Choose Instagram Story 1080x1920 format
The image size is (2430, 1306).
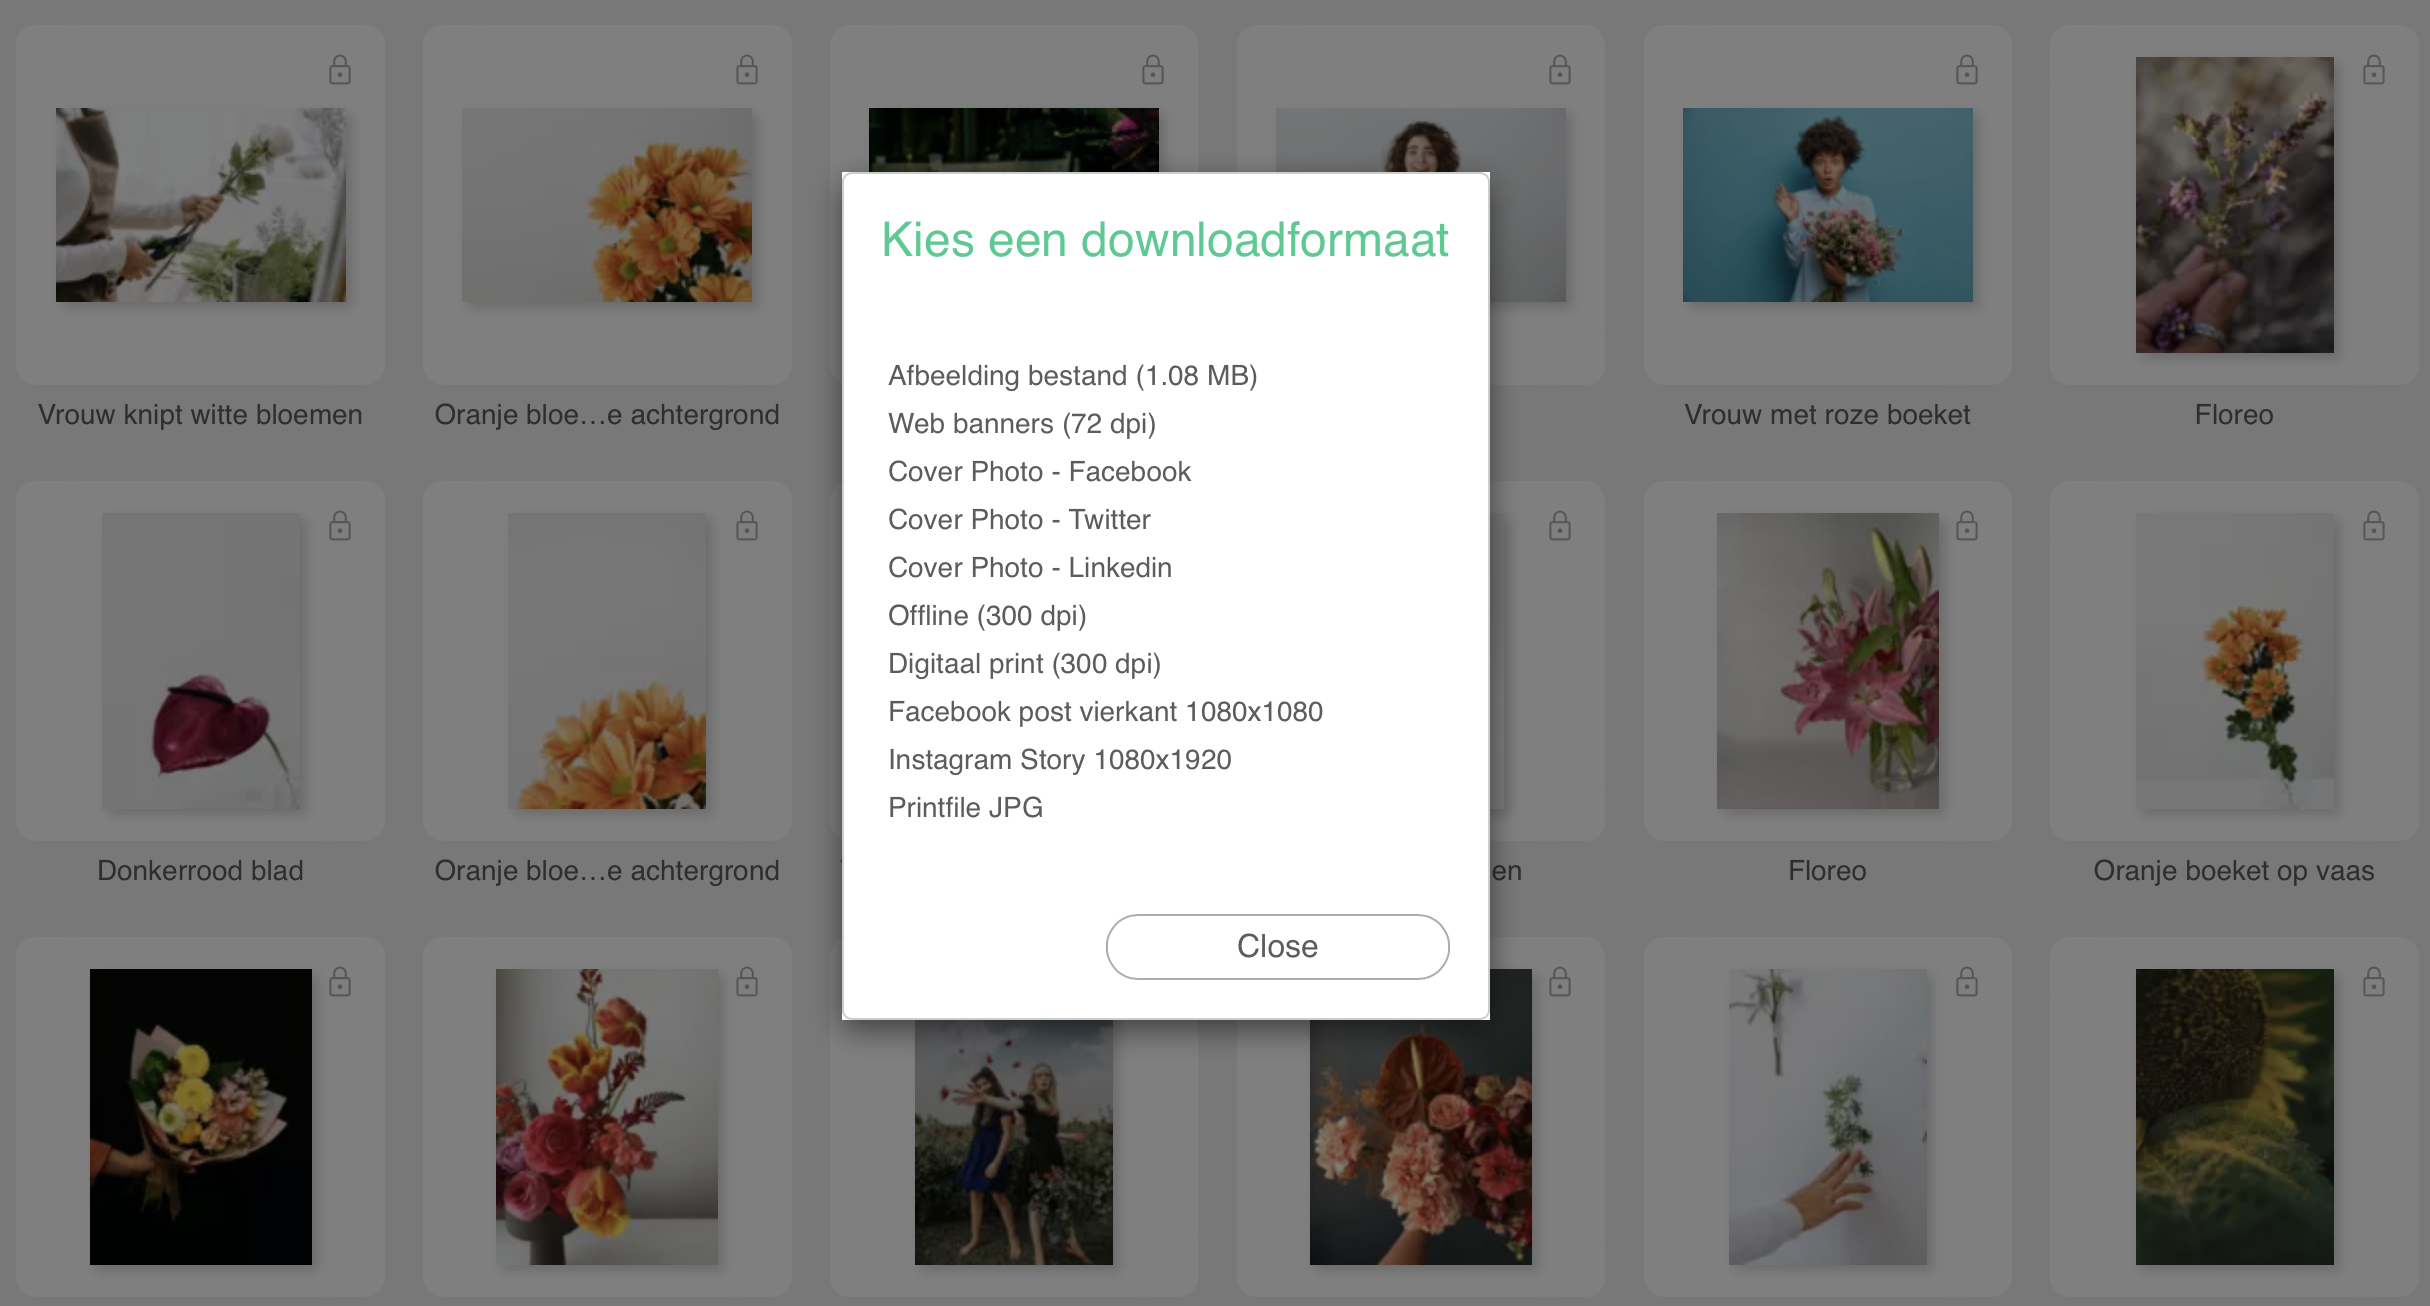click(1059, 760)
